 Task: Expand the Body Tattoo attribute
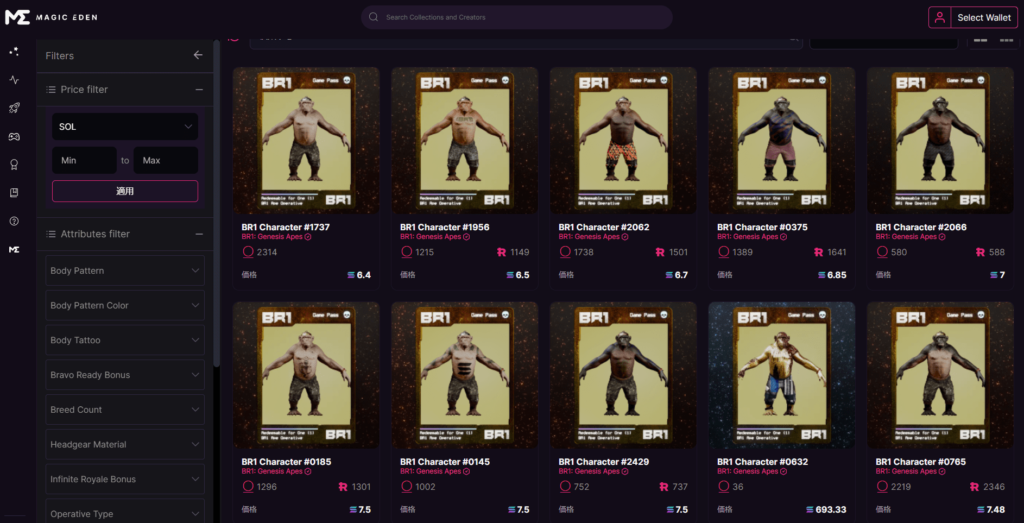tap(125, 340)
